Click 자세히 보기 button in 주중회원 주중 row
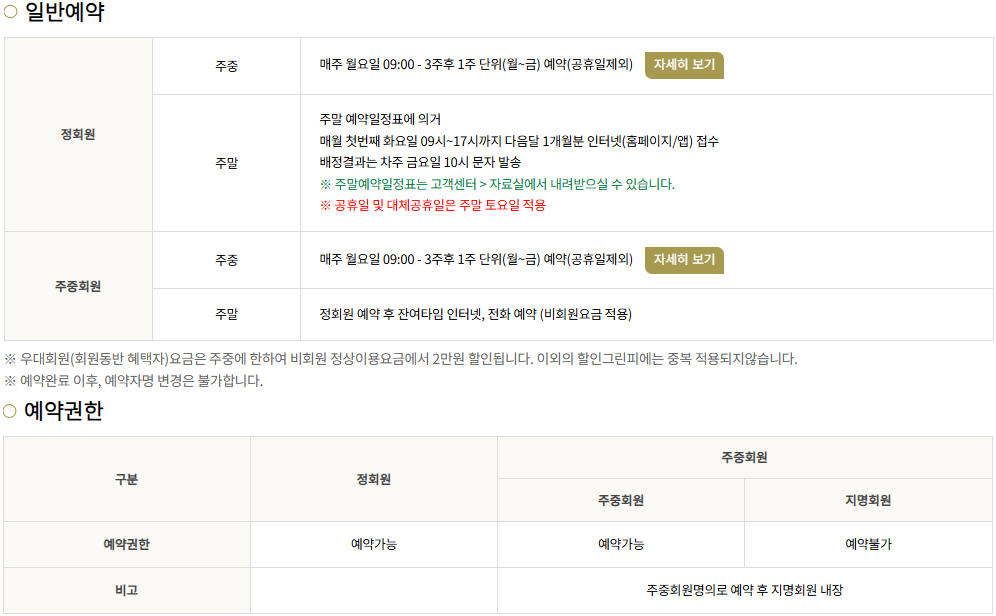The height and width of the screenshot is (616, 996). pyautogui.click(x=684, y=260)
